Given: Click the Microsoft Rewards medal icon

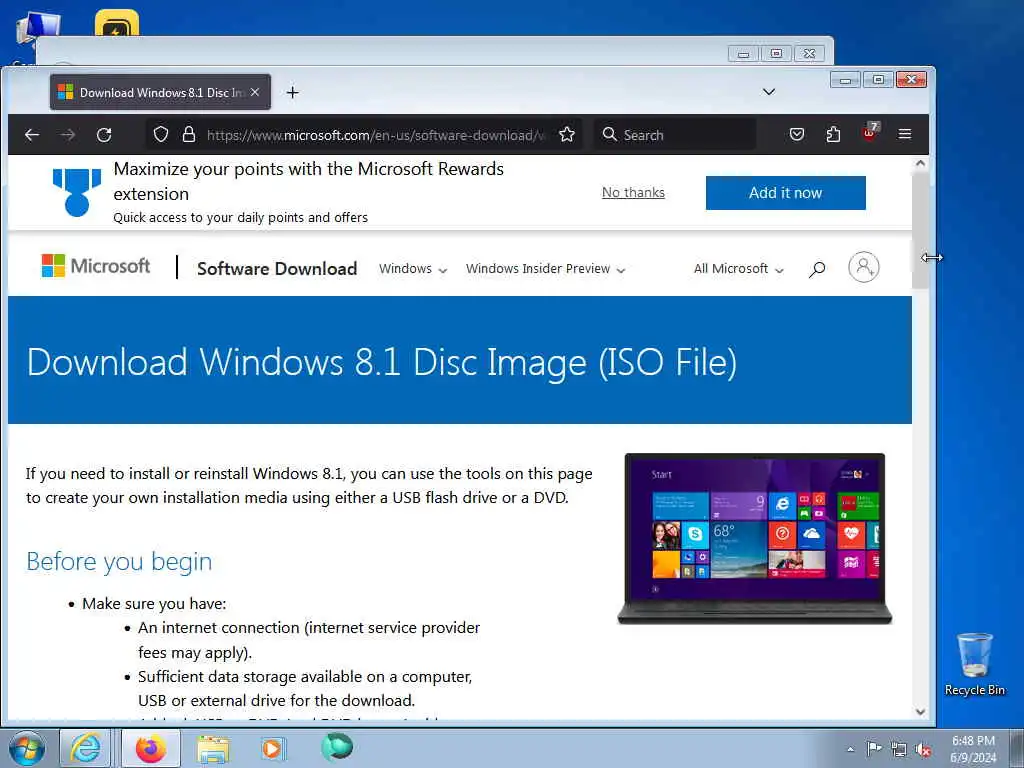Looking at the screenshot, I should (77, 192).
